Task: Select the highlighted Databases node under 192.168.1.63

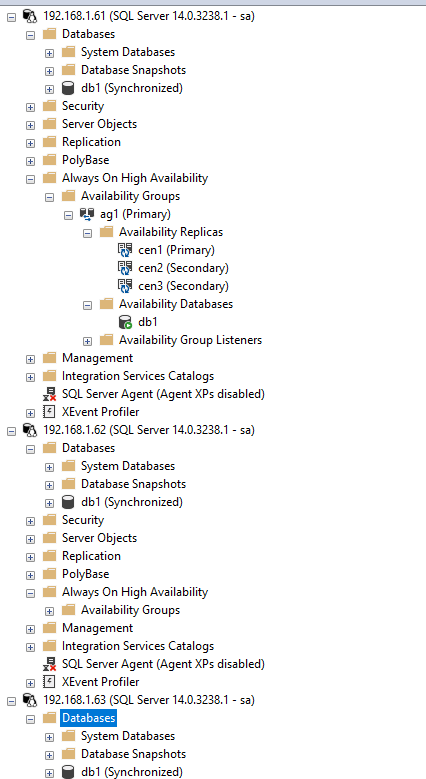Action: tap(88, 718)
